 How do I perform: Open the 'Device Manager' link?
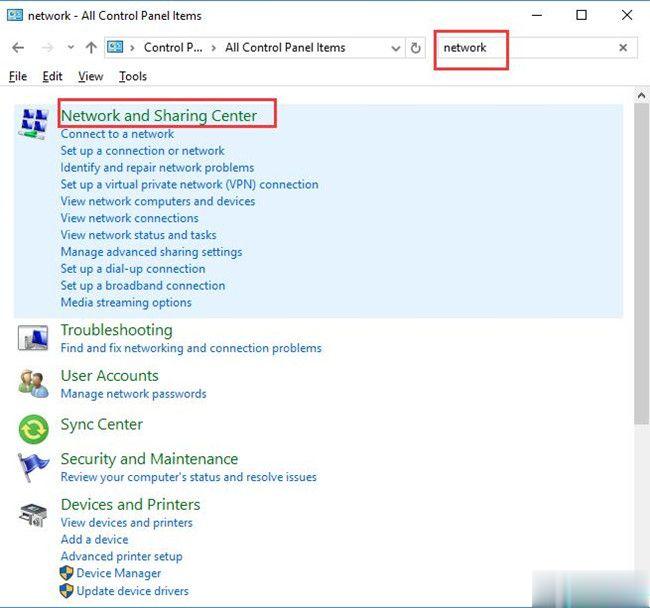coord(119,573)
